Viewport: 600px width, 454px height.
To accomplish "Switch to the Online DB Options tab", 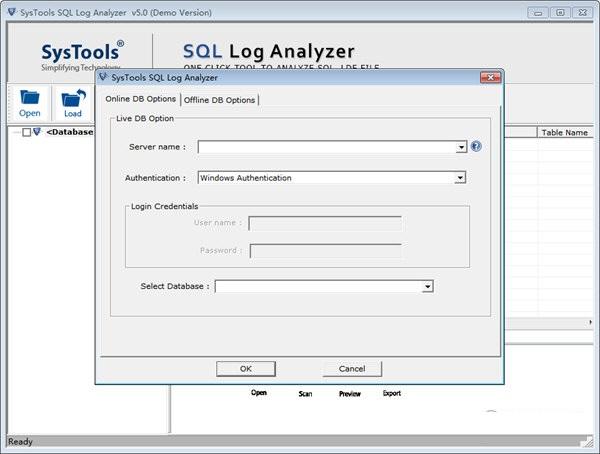I will (x=140, y=99).
